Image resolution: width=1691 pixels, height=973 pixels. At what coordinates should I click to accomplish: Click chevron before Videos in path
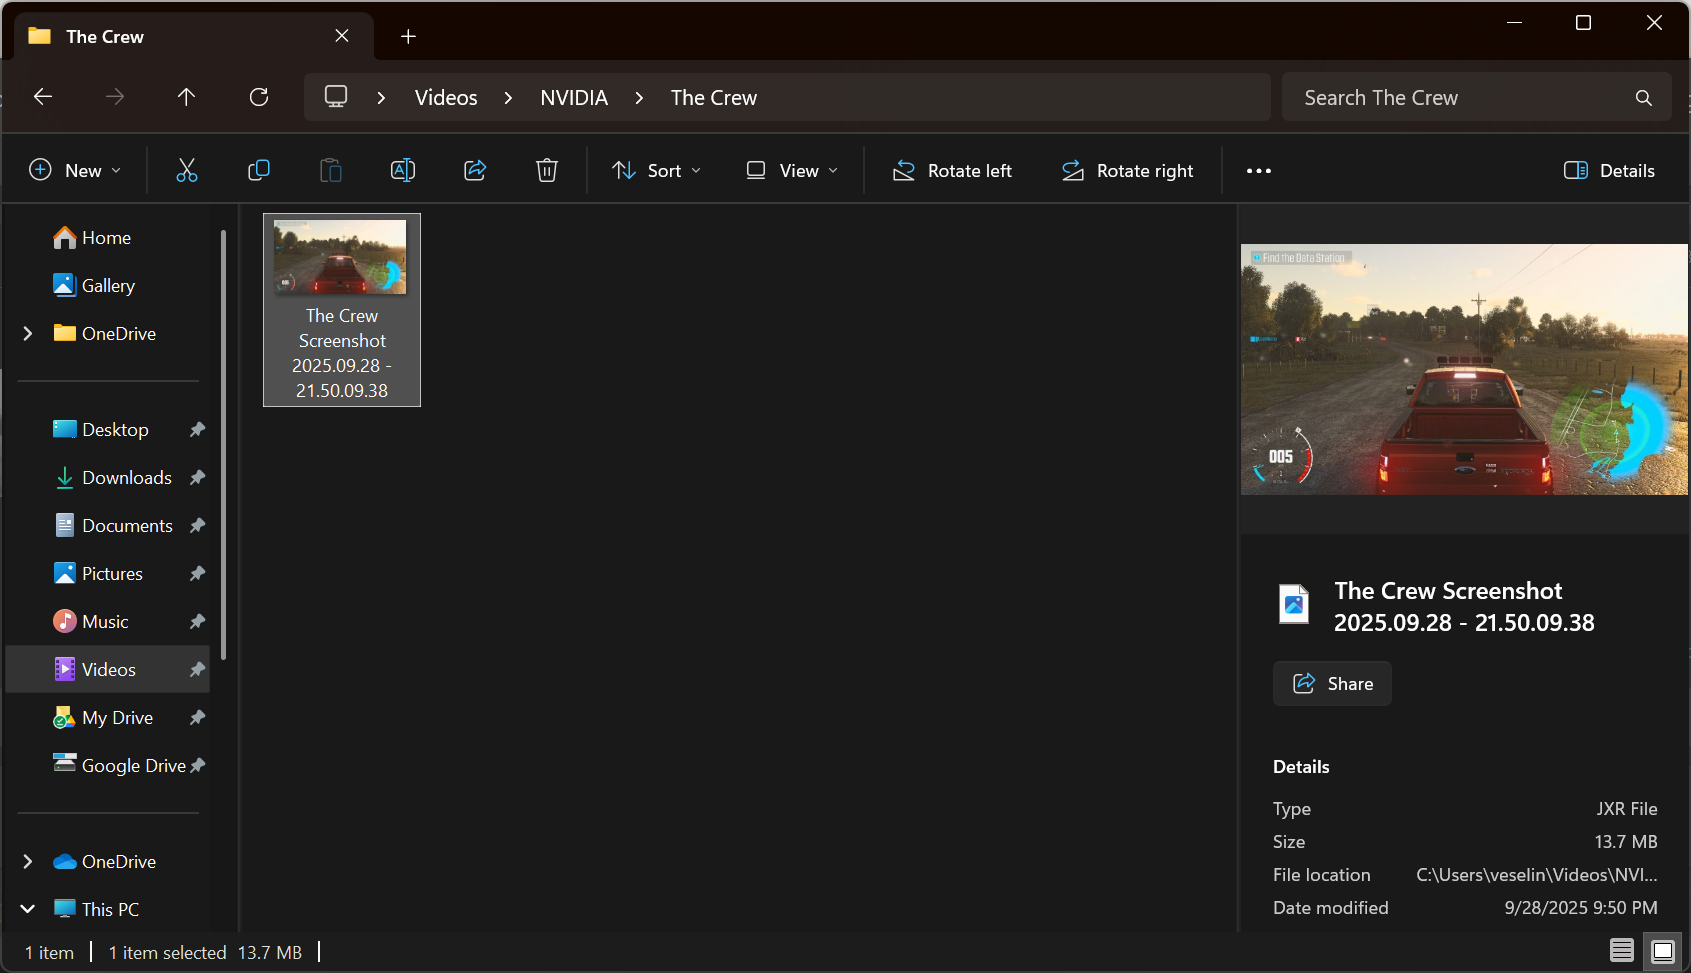[381, 98]
